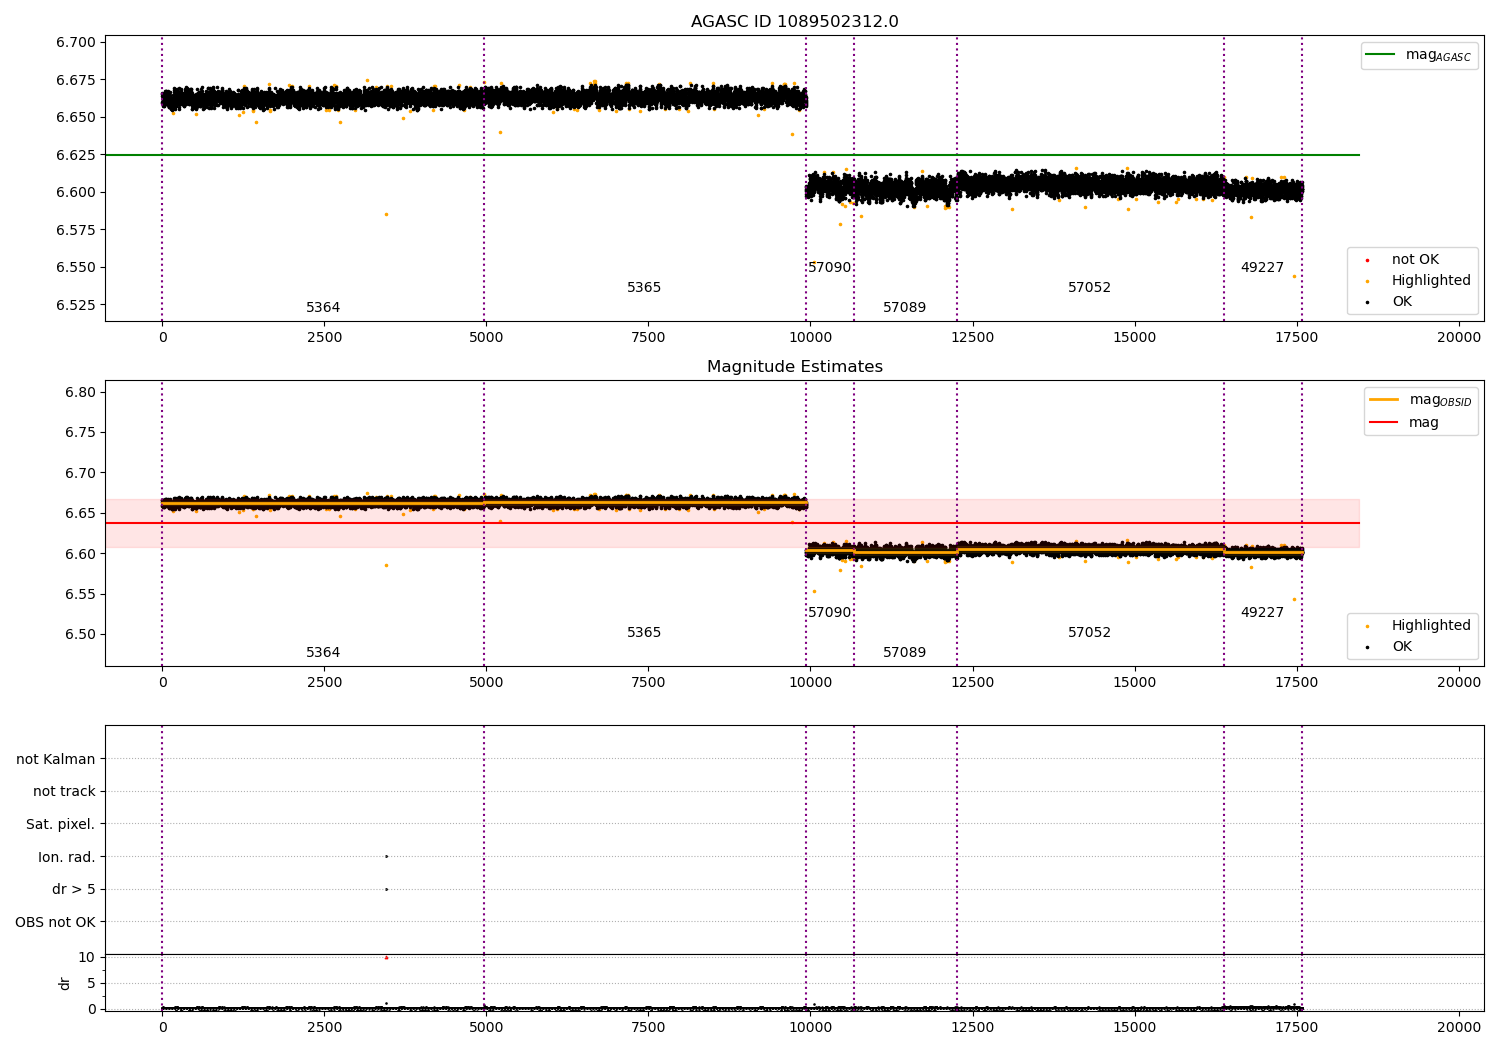Click the 20000 x-tick under top plot
This screenshot has height=1050, width=1500.
(1459, 338)
